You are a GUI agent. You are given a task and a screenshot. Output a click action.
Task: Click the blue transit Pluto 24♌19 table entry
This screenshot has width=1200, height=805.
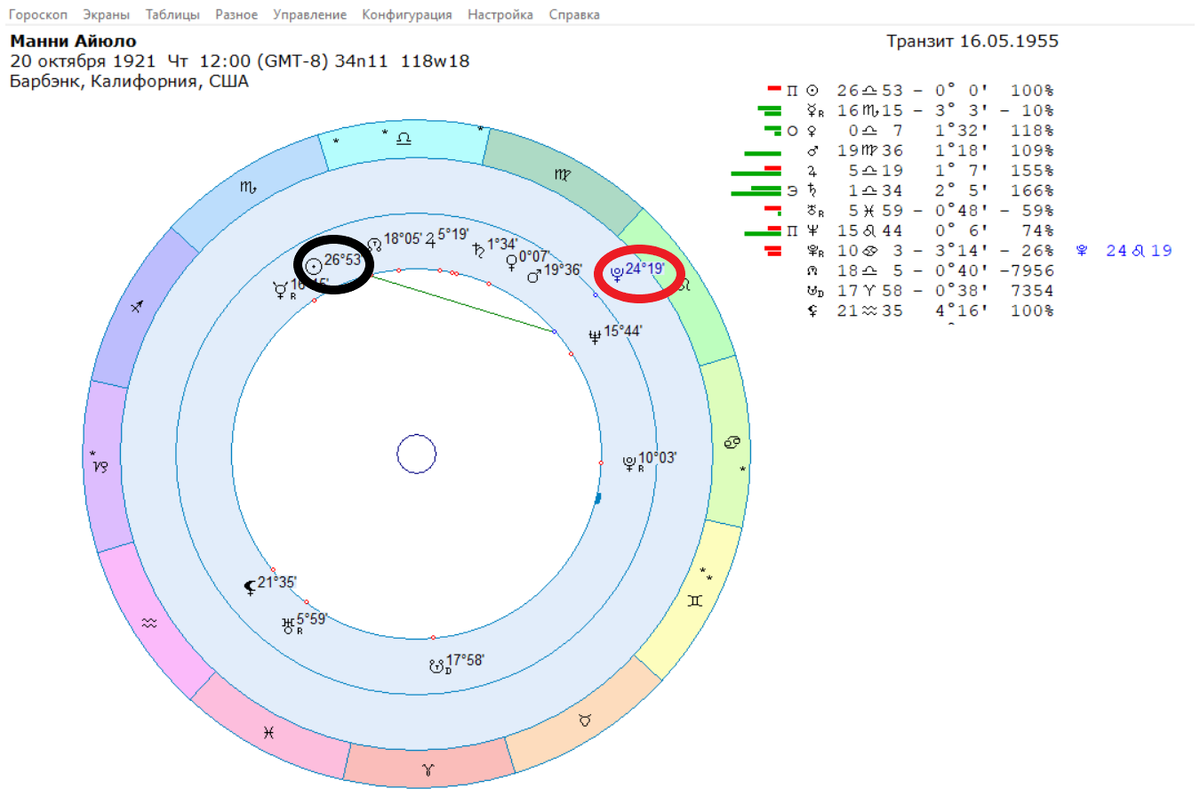click(x=1125, y=251)
